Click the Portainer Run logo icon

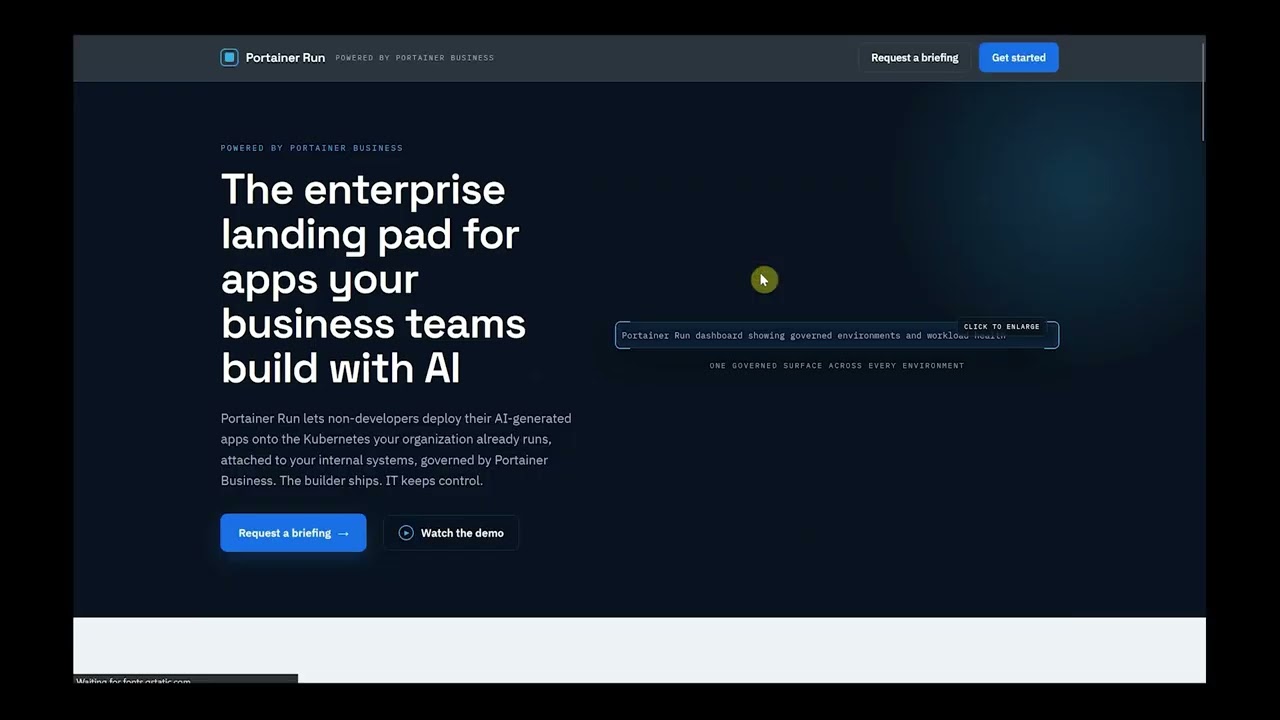tap(229, 57)
